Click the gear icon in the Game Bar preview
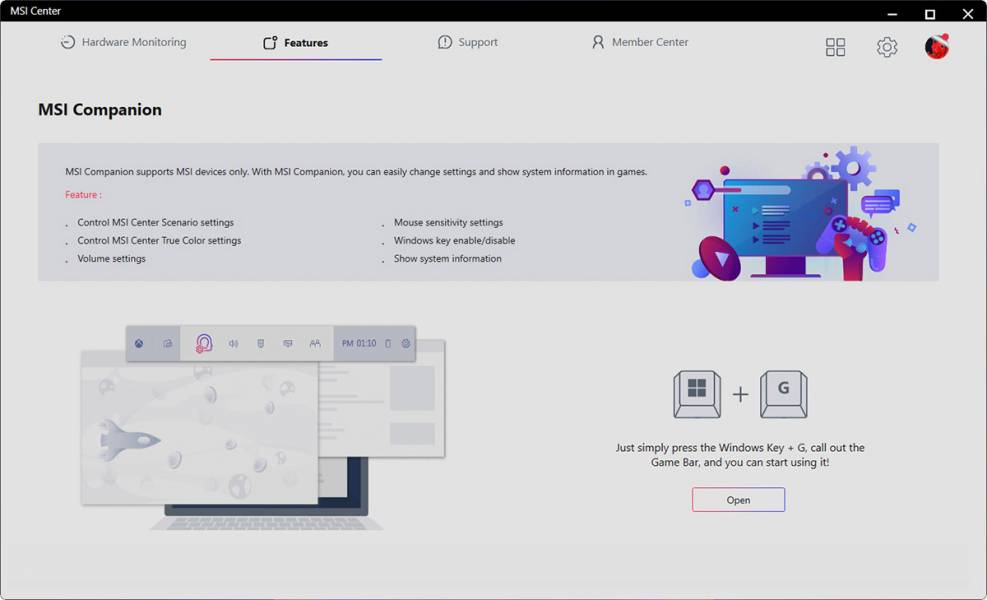The width and height of the screenshot is (987, 600). click(406, 343)
